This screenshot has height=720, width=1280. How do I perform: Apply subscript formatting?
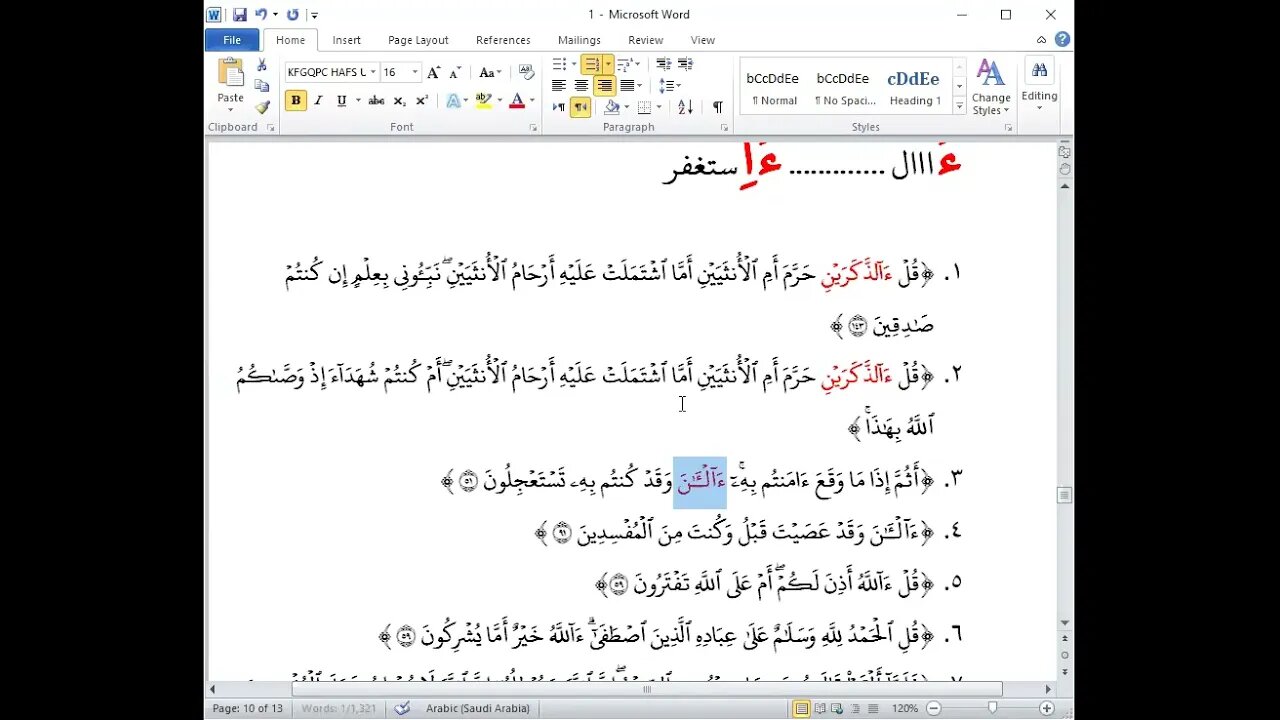coord(399,100)
